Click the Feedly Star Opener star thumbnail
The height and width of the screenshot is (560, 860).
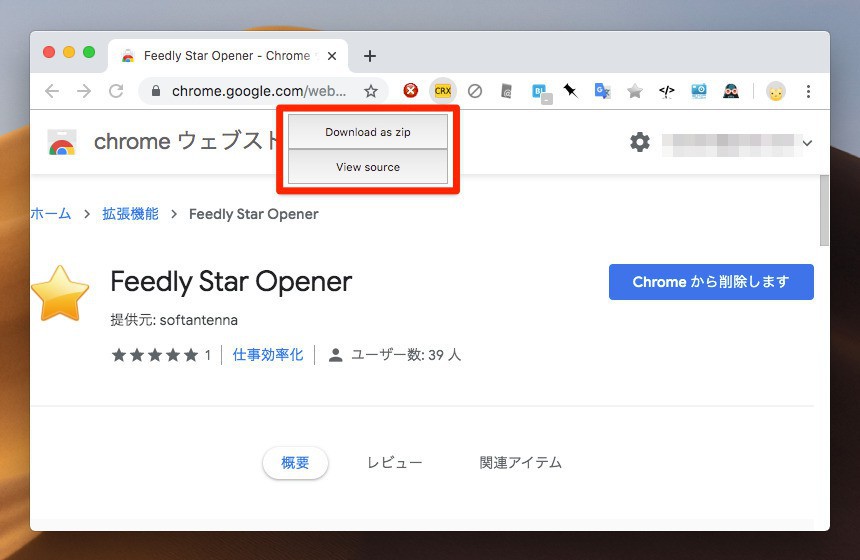point(60,293)
